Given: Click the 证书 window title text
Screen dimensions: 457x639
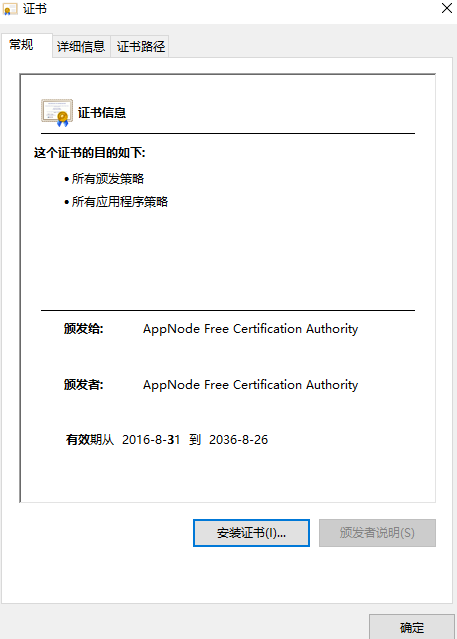Looking at the screenshot, I should point(35,9).
